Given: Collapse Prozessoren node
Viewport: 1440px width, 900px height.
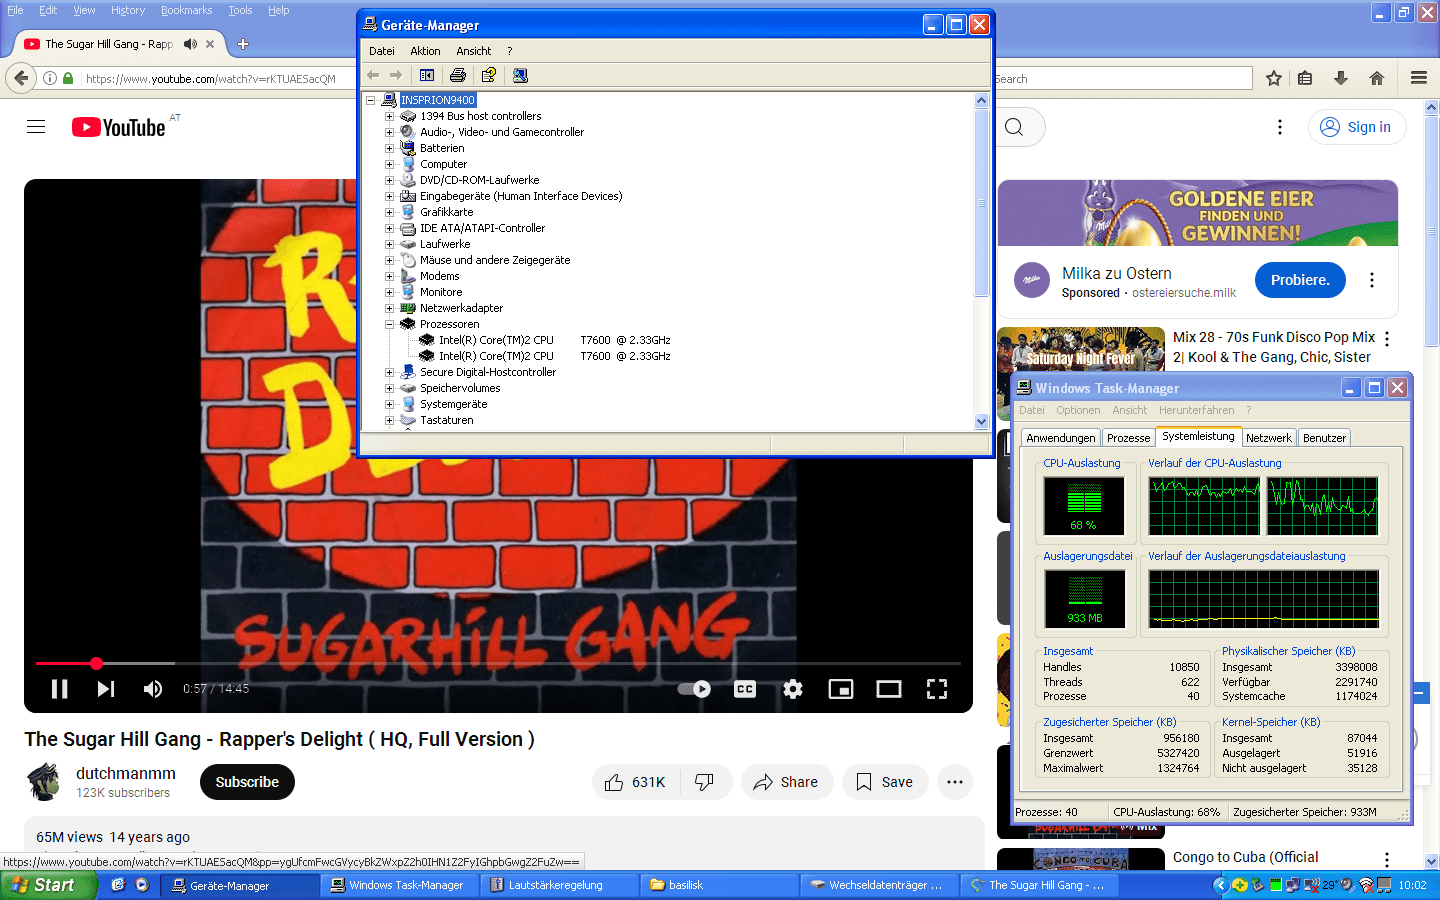Looking at the screenshot, I should click(x=390, y=324).
